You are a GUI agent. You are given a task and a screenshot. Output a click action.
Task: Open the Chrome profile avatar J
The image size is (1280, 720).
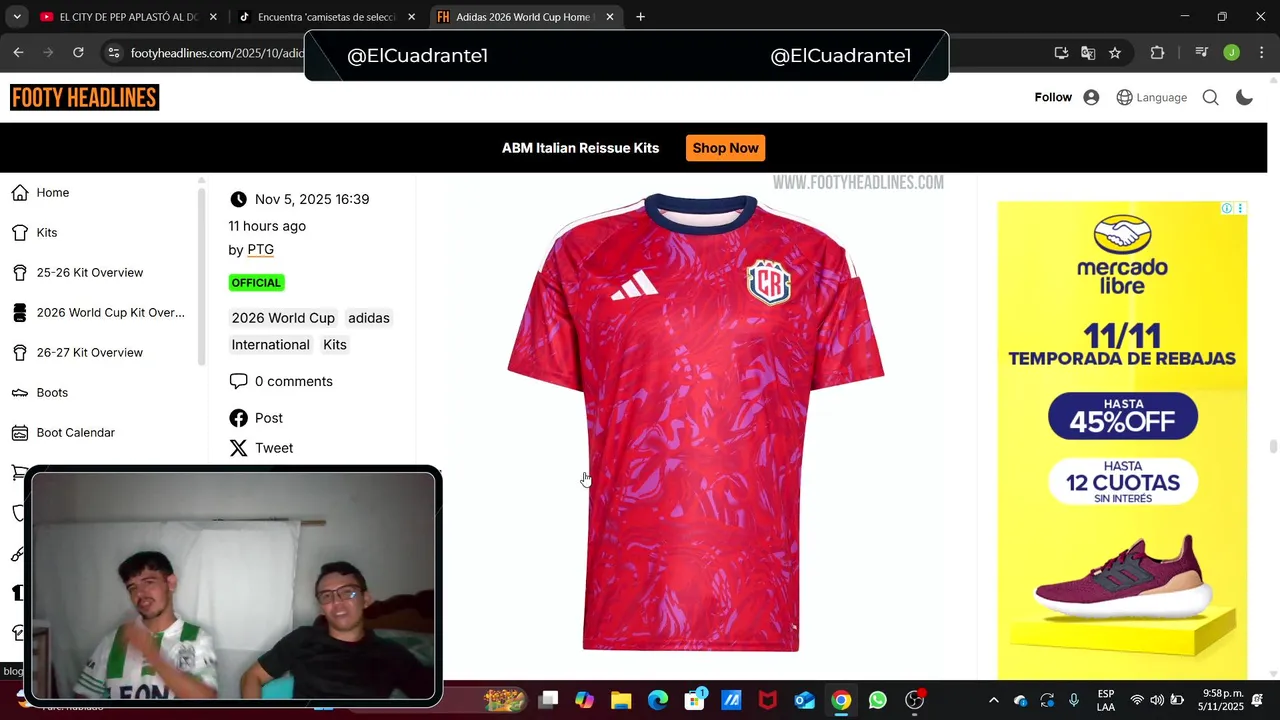point(1231,53)
